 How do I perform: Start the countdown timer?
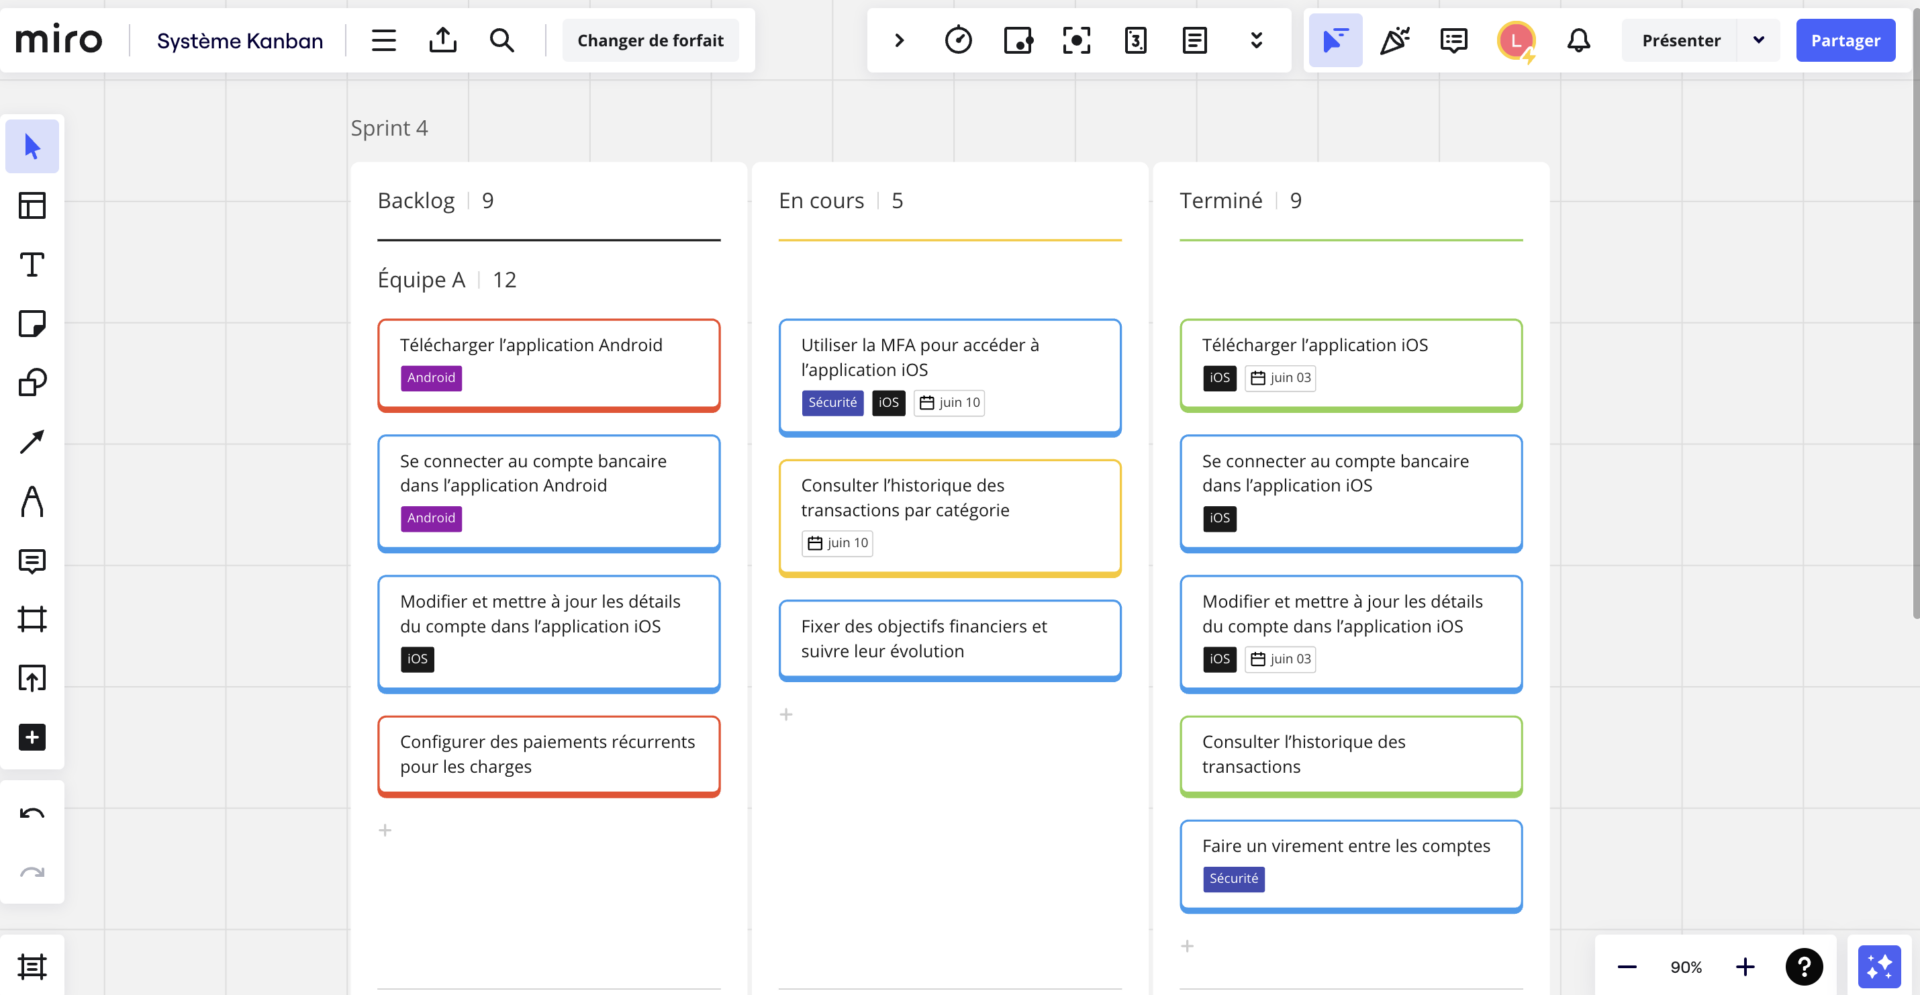pos(958,40)
